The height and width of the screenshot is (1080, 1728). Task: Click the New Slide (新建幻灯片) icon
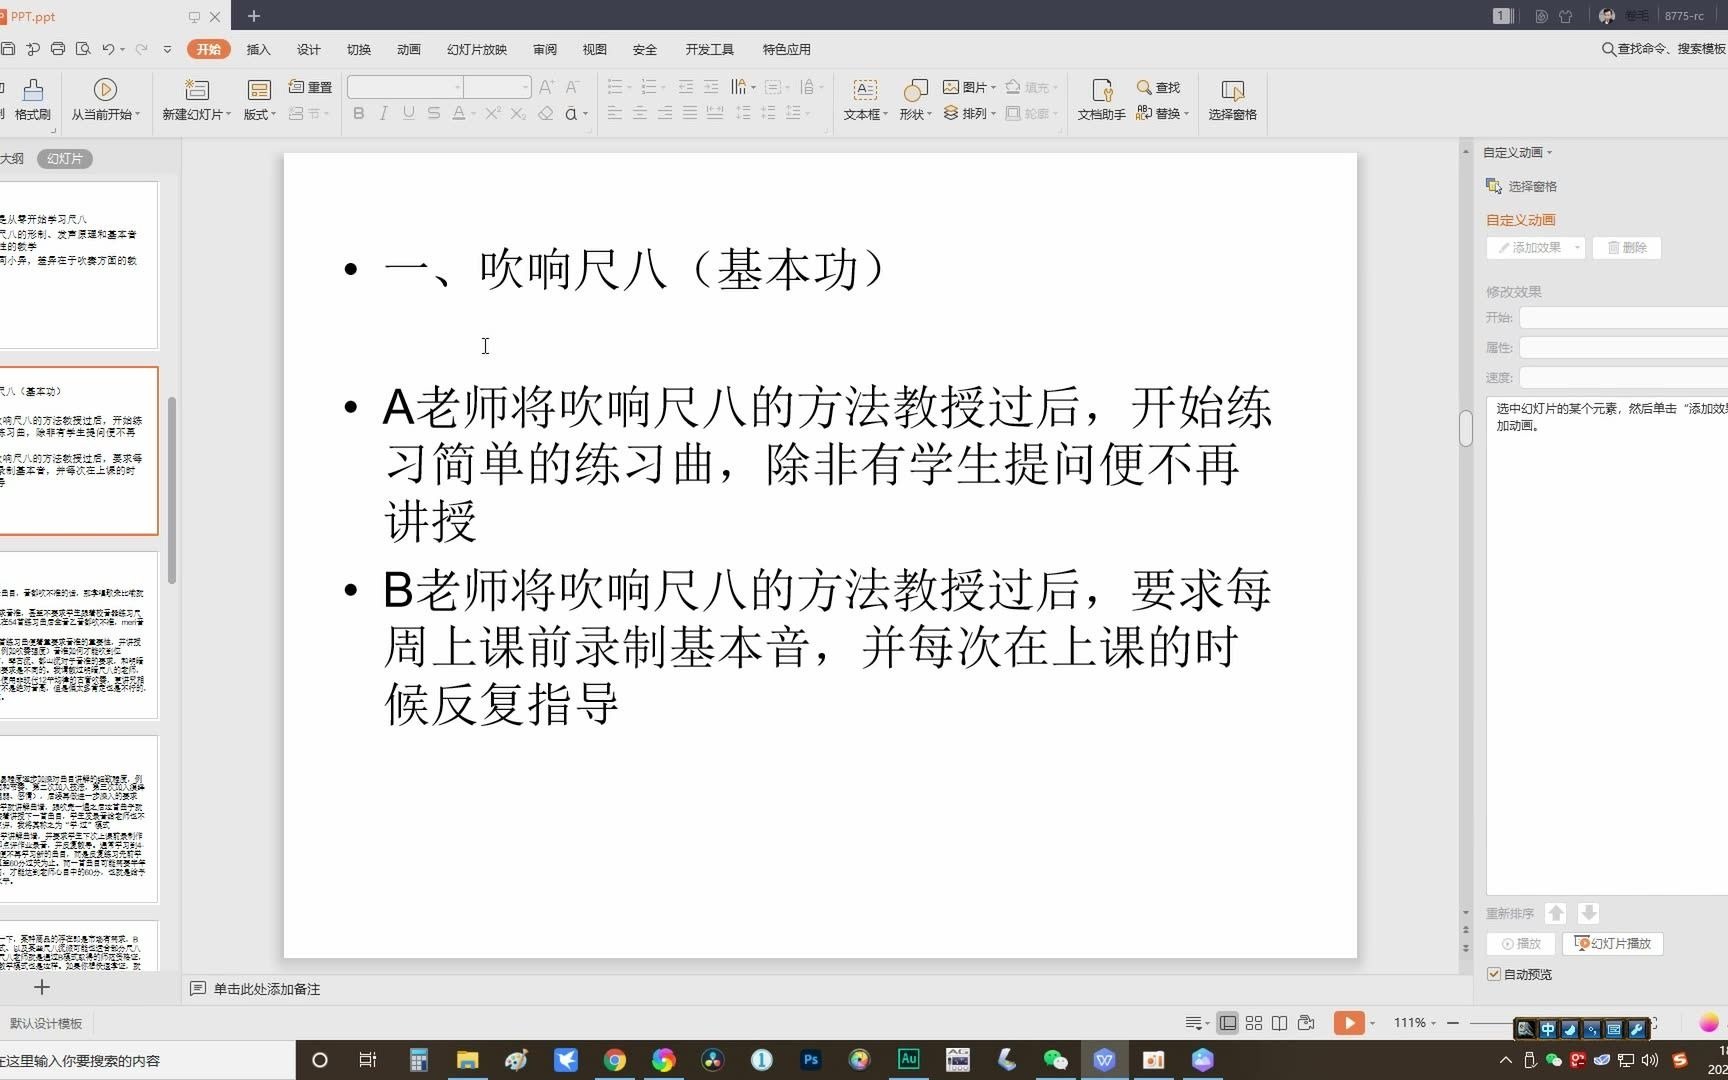(x=197, y=90)
